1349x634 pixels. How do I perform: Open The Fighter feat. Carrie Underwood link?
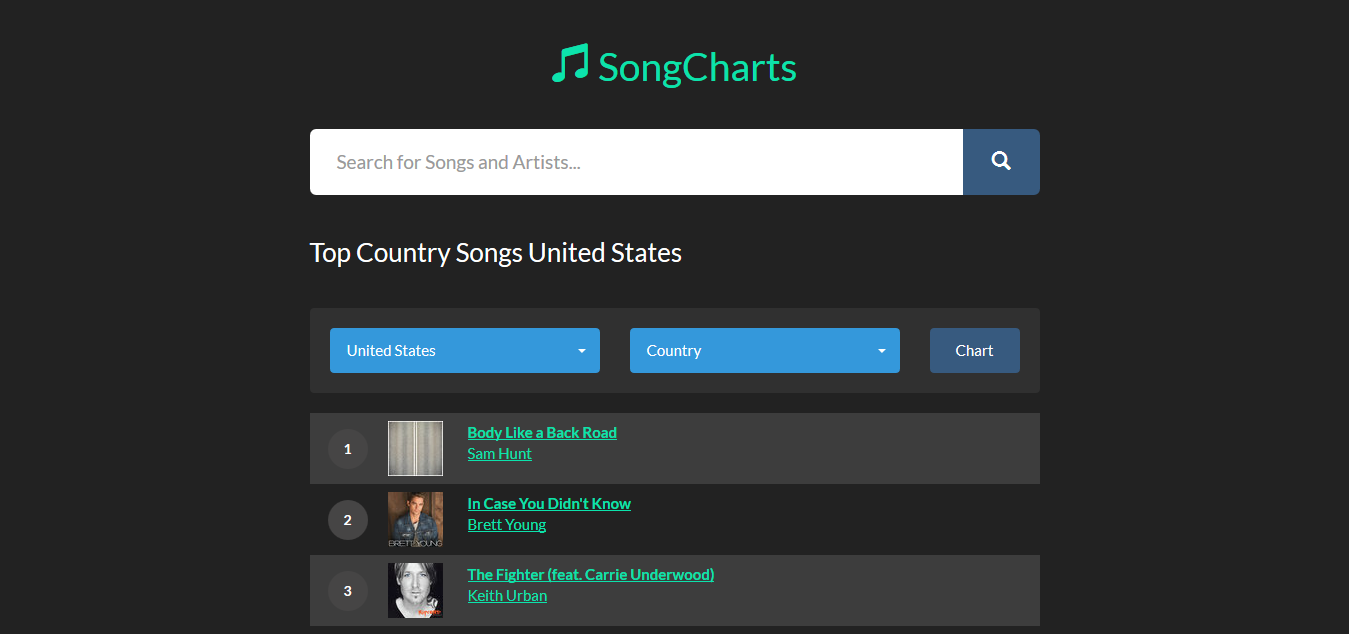tap(591, 574)
